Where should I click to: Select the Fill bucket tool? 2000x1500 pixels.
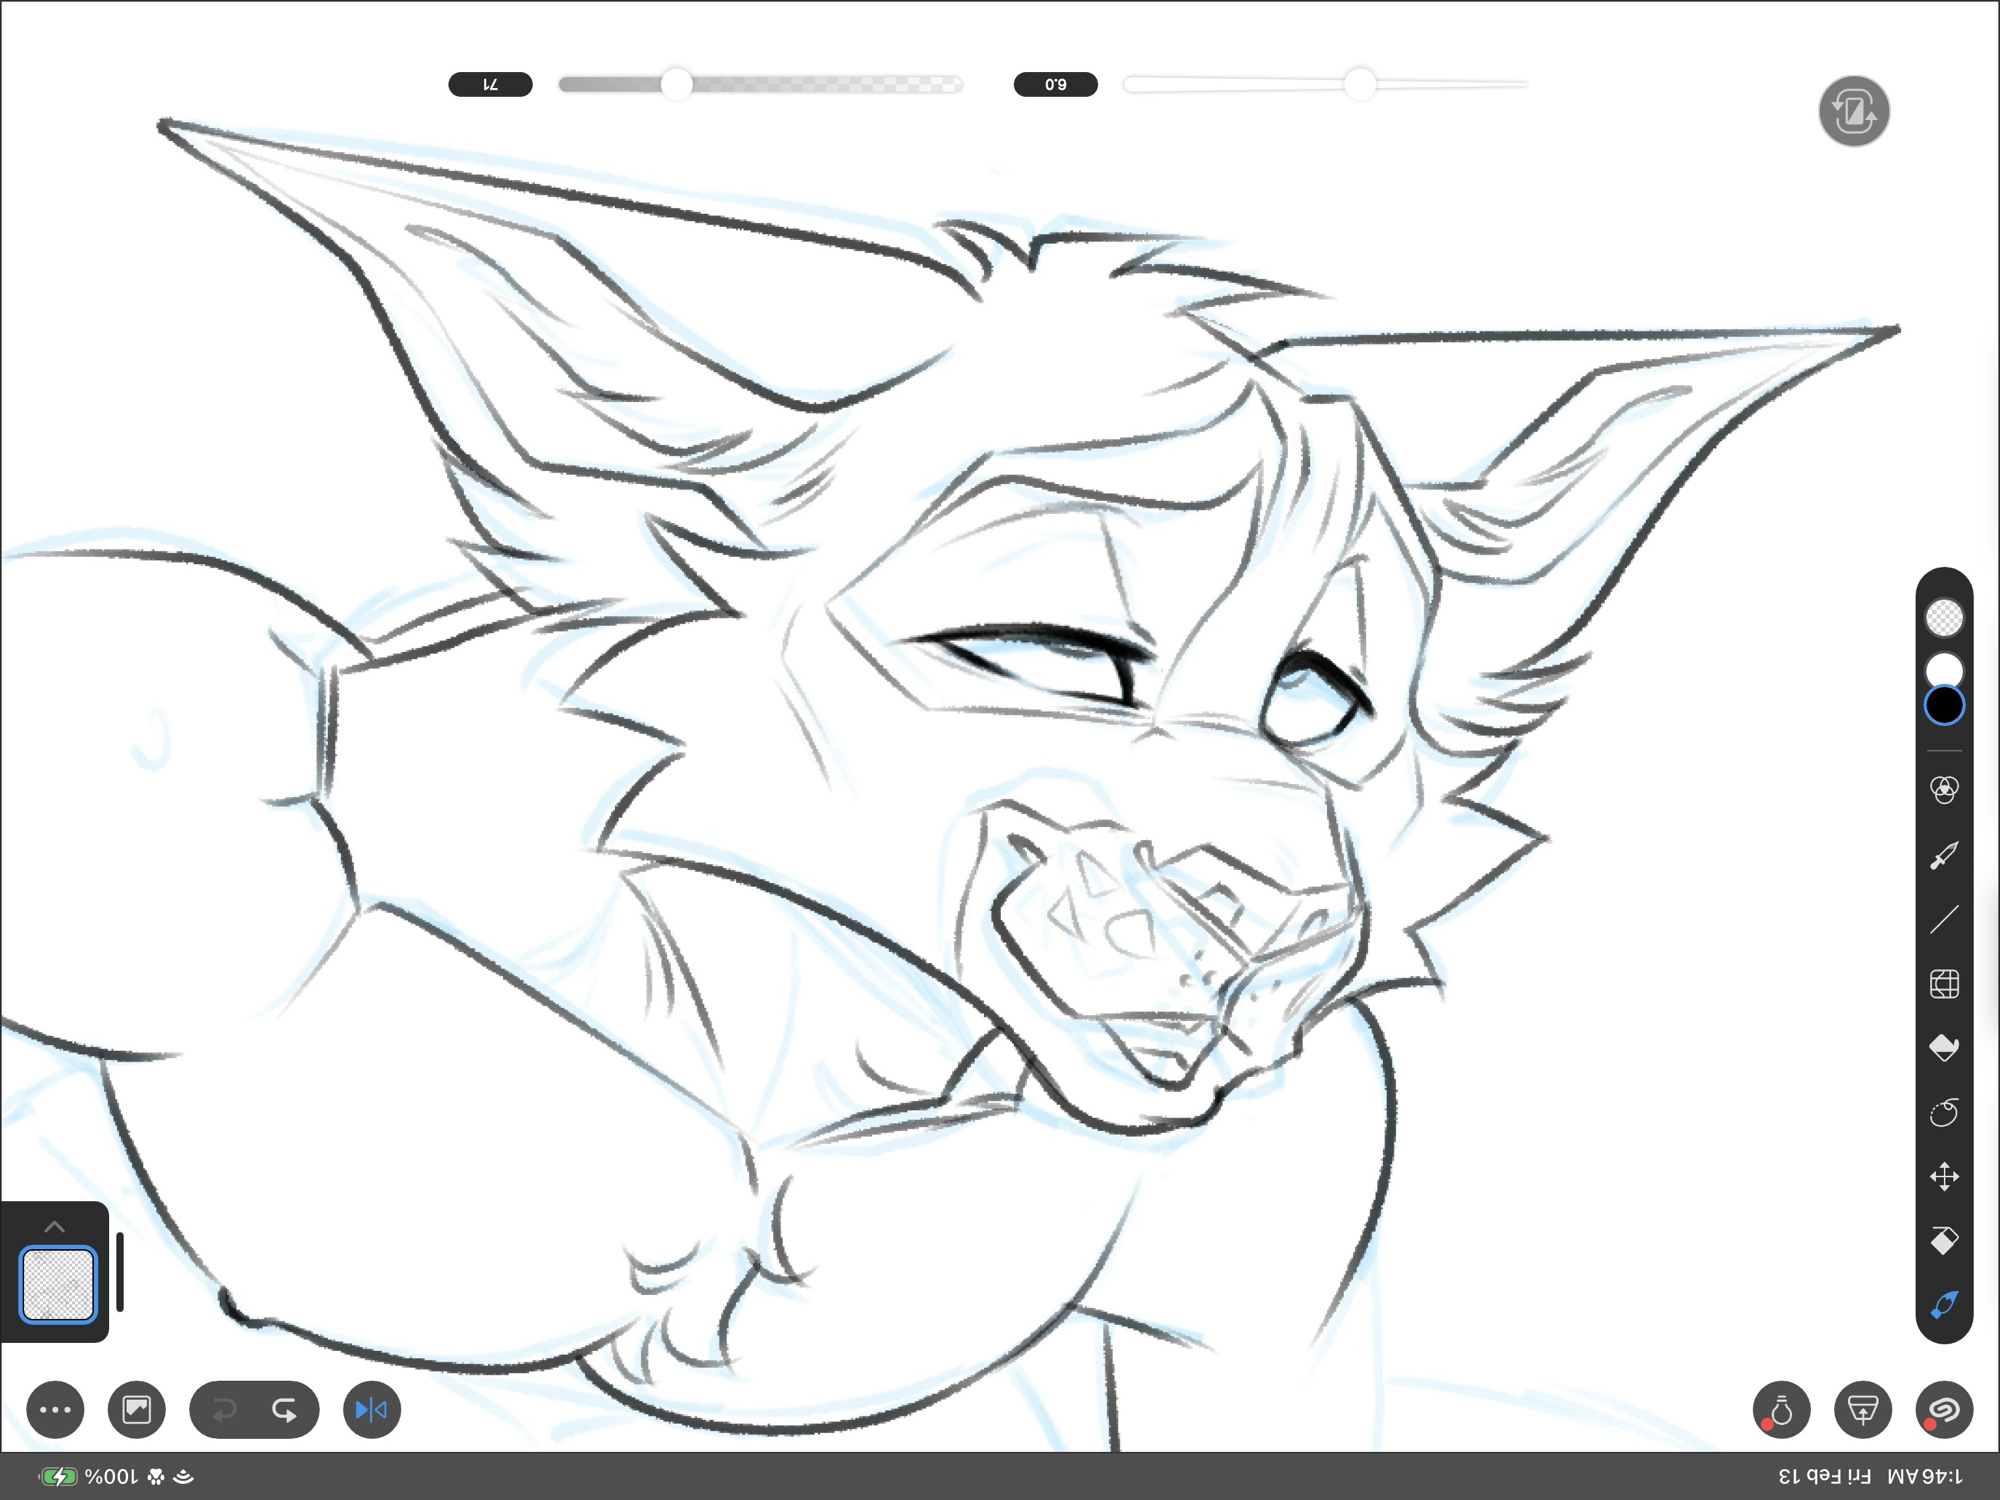coord(1943,1047)
